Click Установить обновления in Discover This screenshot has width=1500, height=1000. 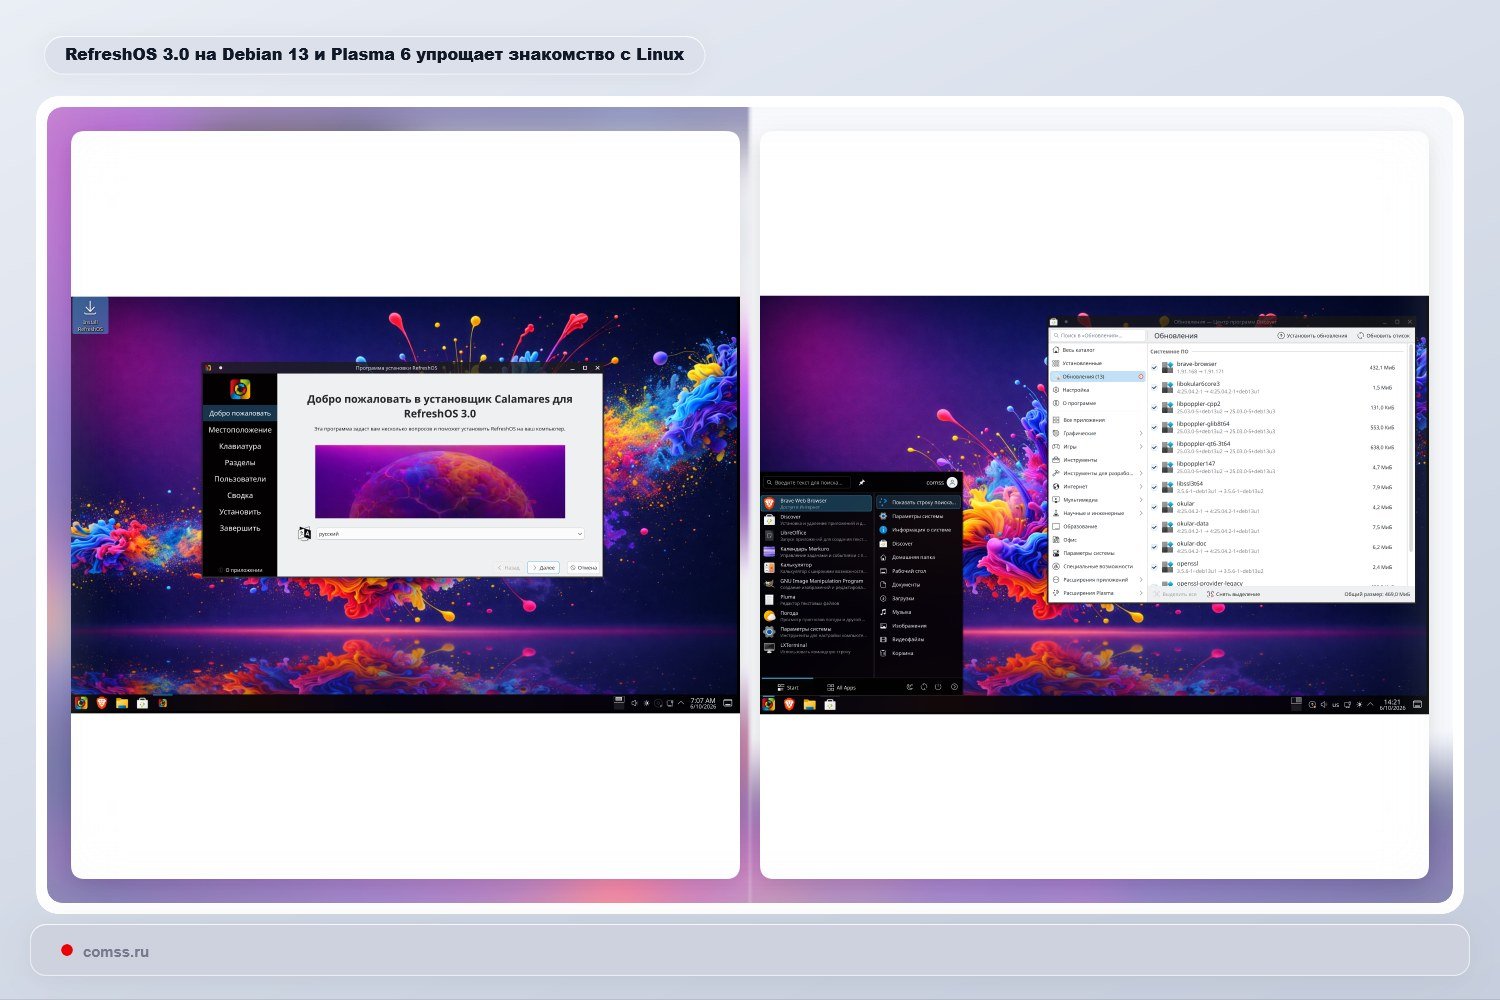[x=1313, y=336]
